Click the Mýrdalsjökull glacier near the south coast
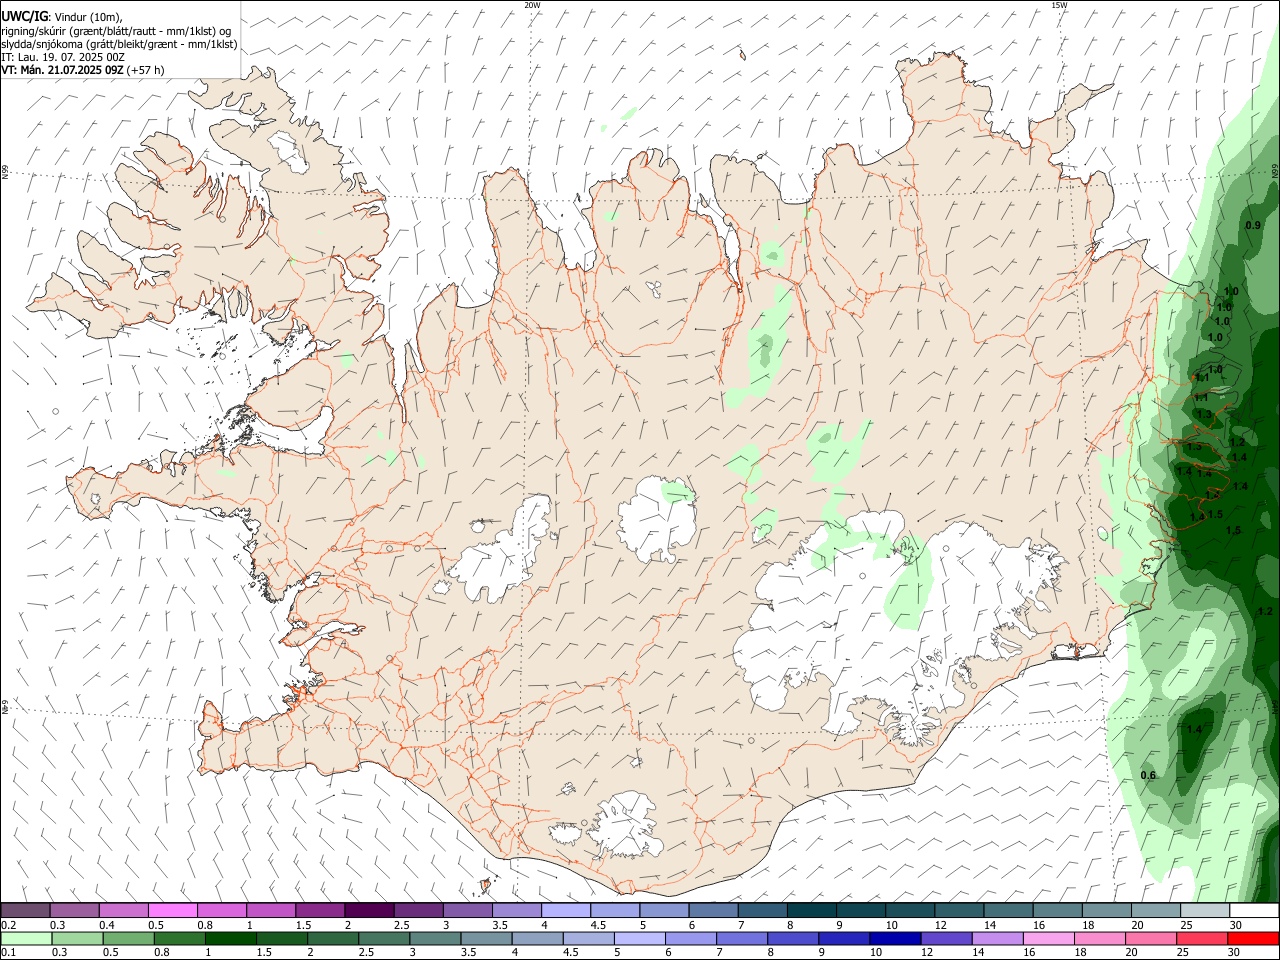Screen dimensions: 1280x960 624,825
